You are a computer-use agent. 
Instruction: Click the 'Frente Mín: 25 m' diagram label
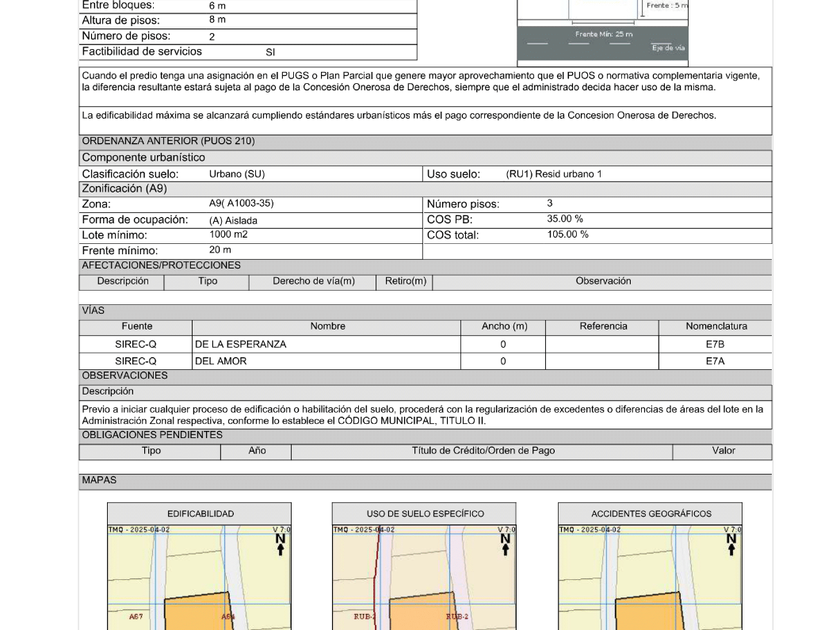pyautogui.click(x=603, y=34)
